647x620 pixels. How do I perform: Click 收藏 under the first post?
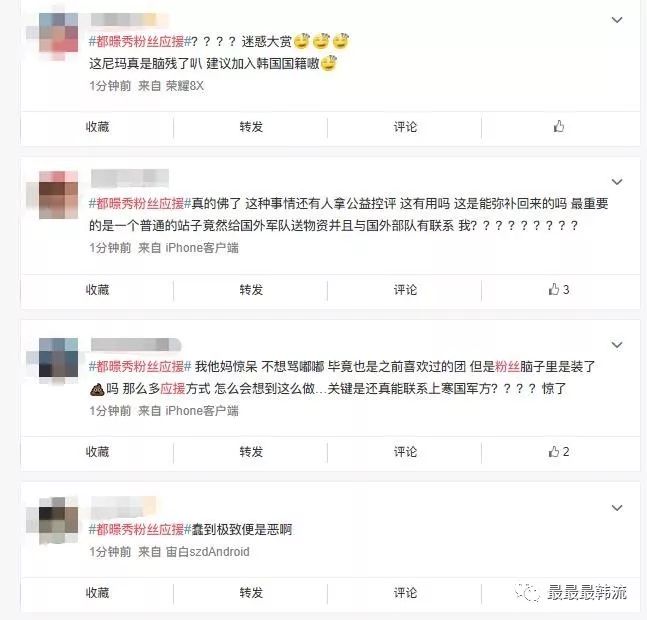[x=97, y=127]
